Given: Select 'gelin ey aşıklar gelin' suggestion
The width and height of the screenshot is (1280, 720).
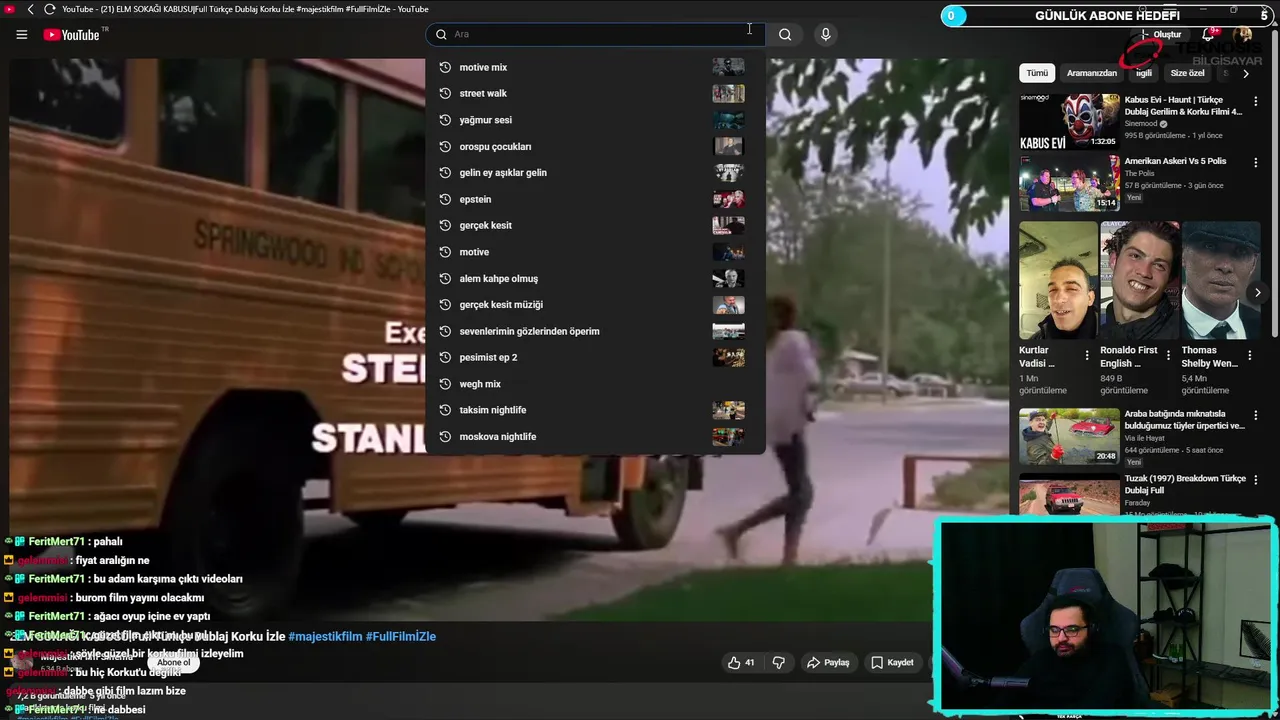Looking at the screenshot, I should click(x=595, y=172).
